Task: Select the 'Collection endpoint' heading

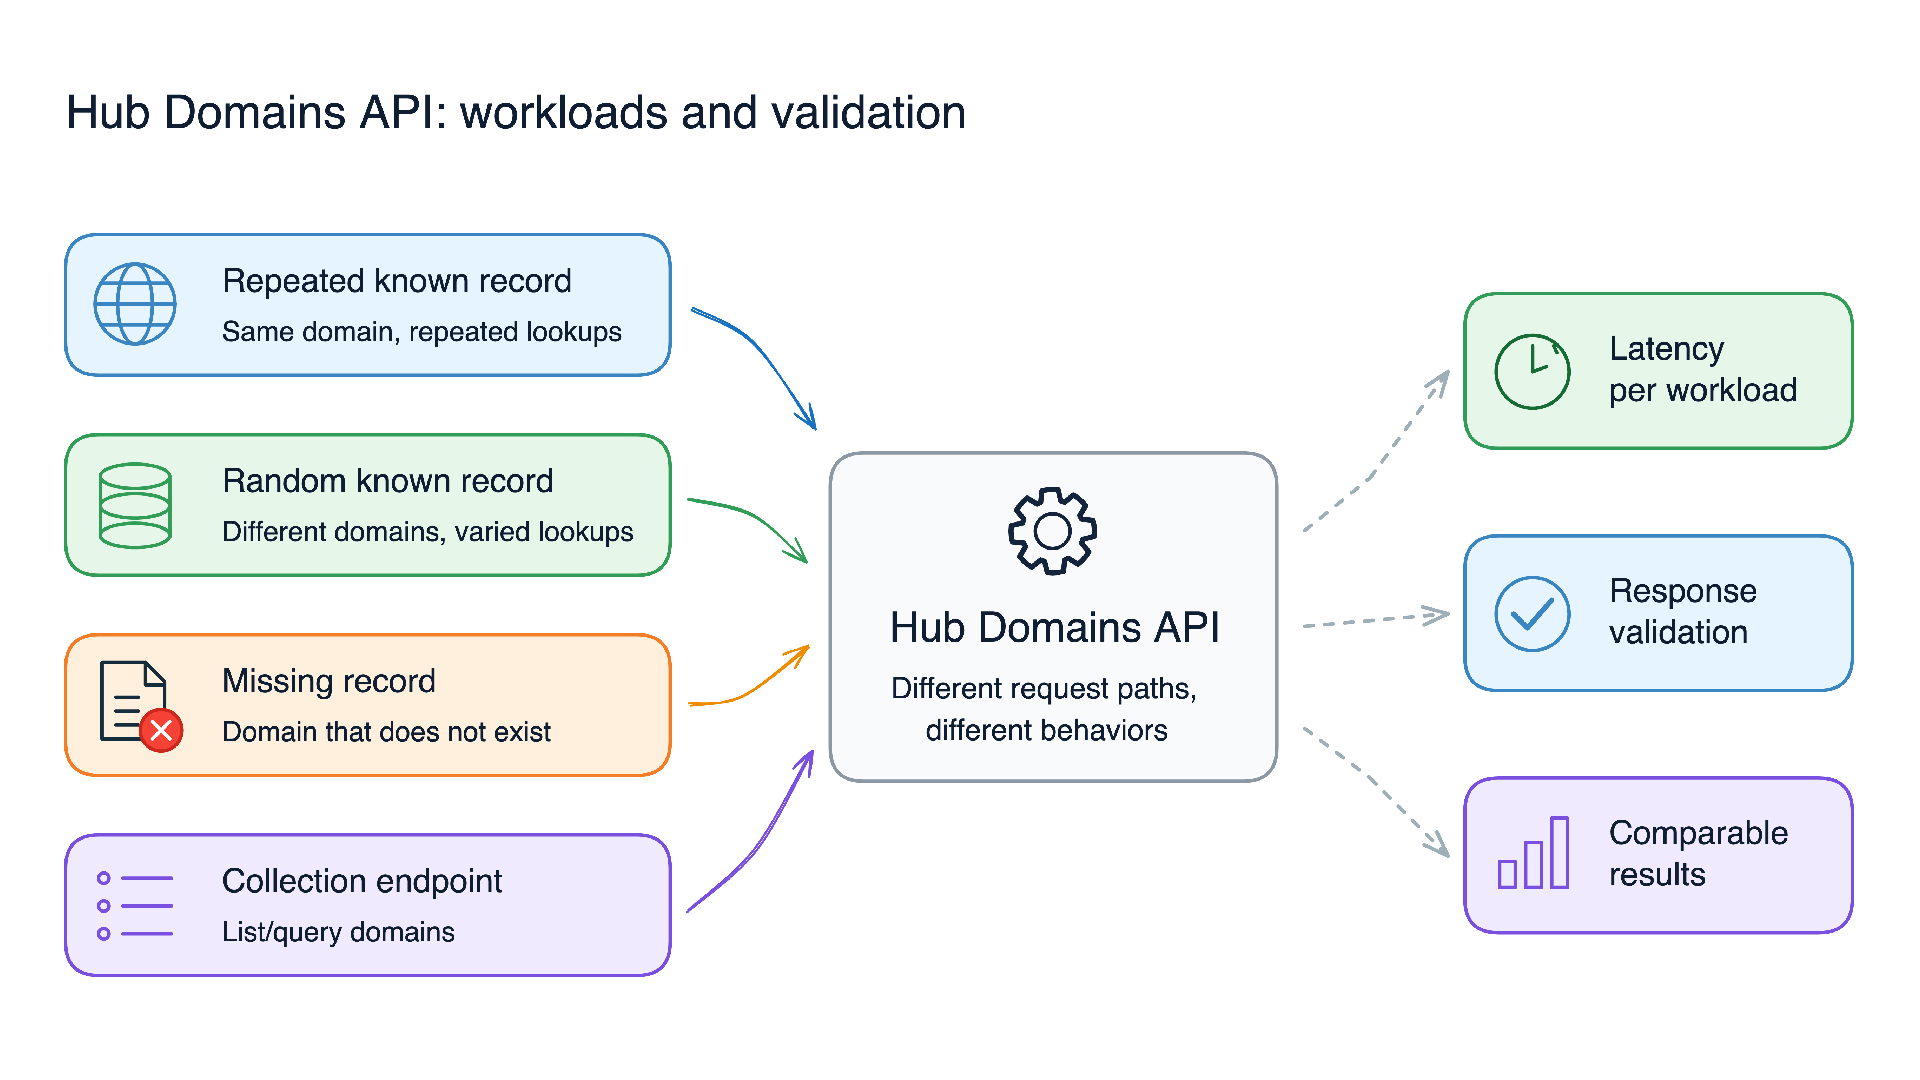Action: tap(362, 881)
